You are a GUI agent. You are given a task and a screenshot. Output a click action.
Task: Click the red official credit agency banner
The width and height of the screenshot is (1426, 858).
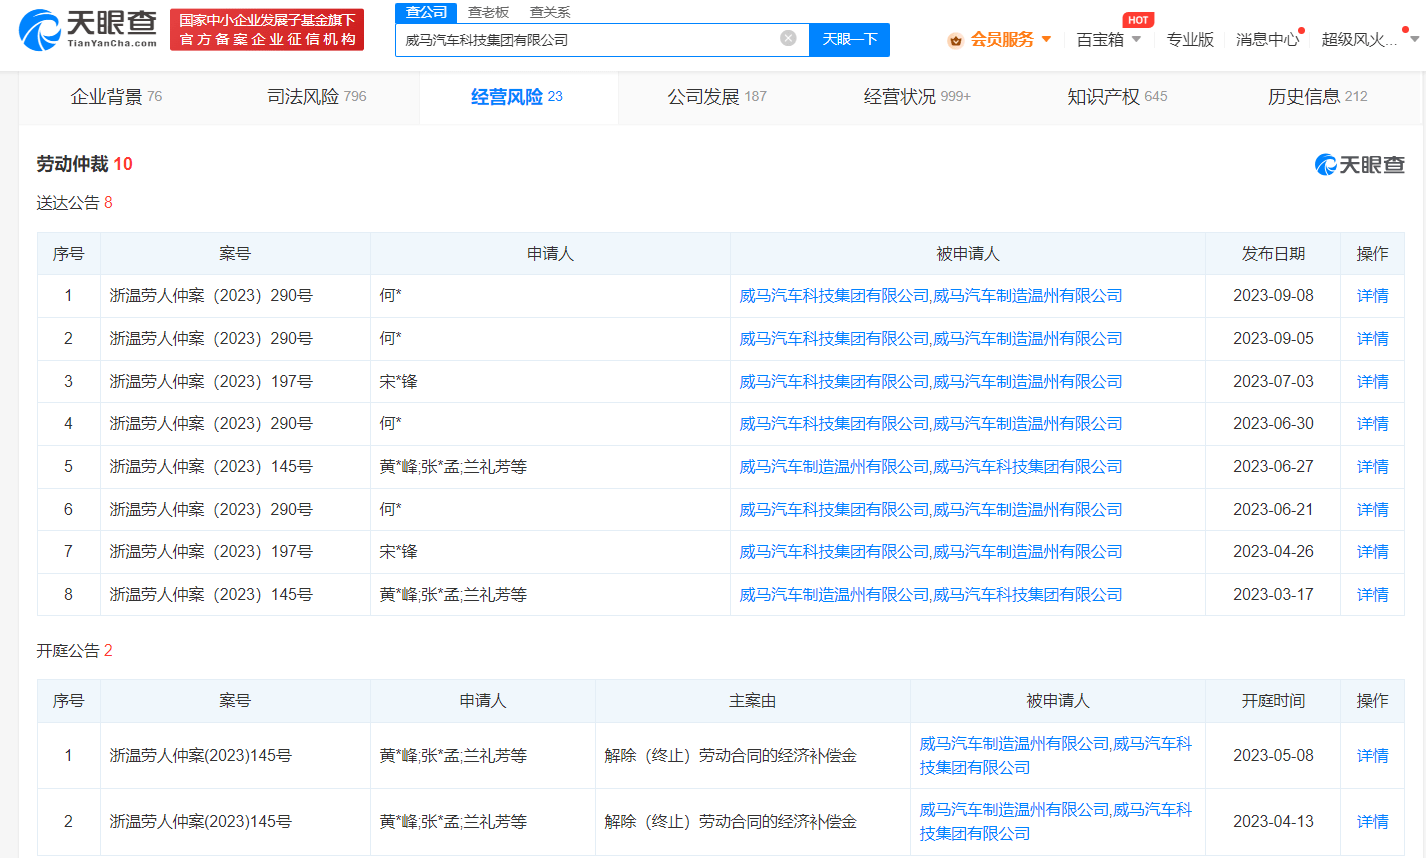(x=267, y=30)
